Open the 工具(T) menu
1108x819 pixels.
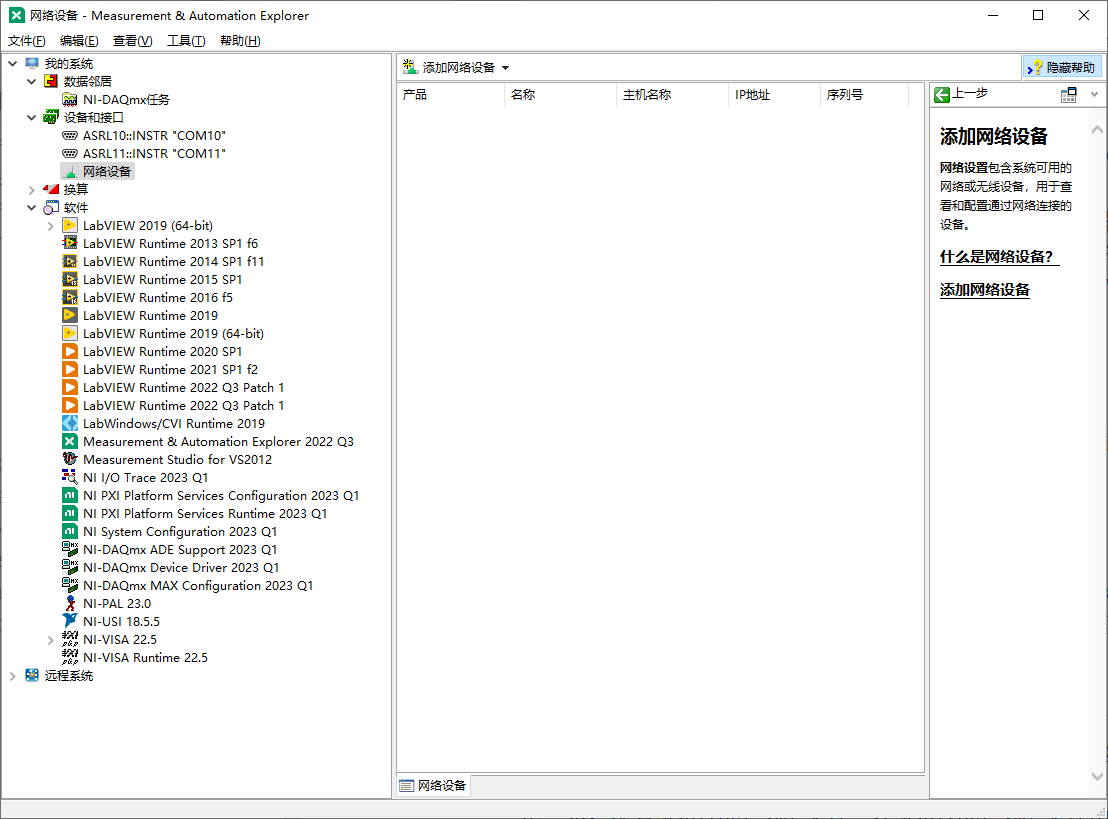pyautogui.click(x=186, y=41)
